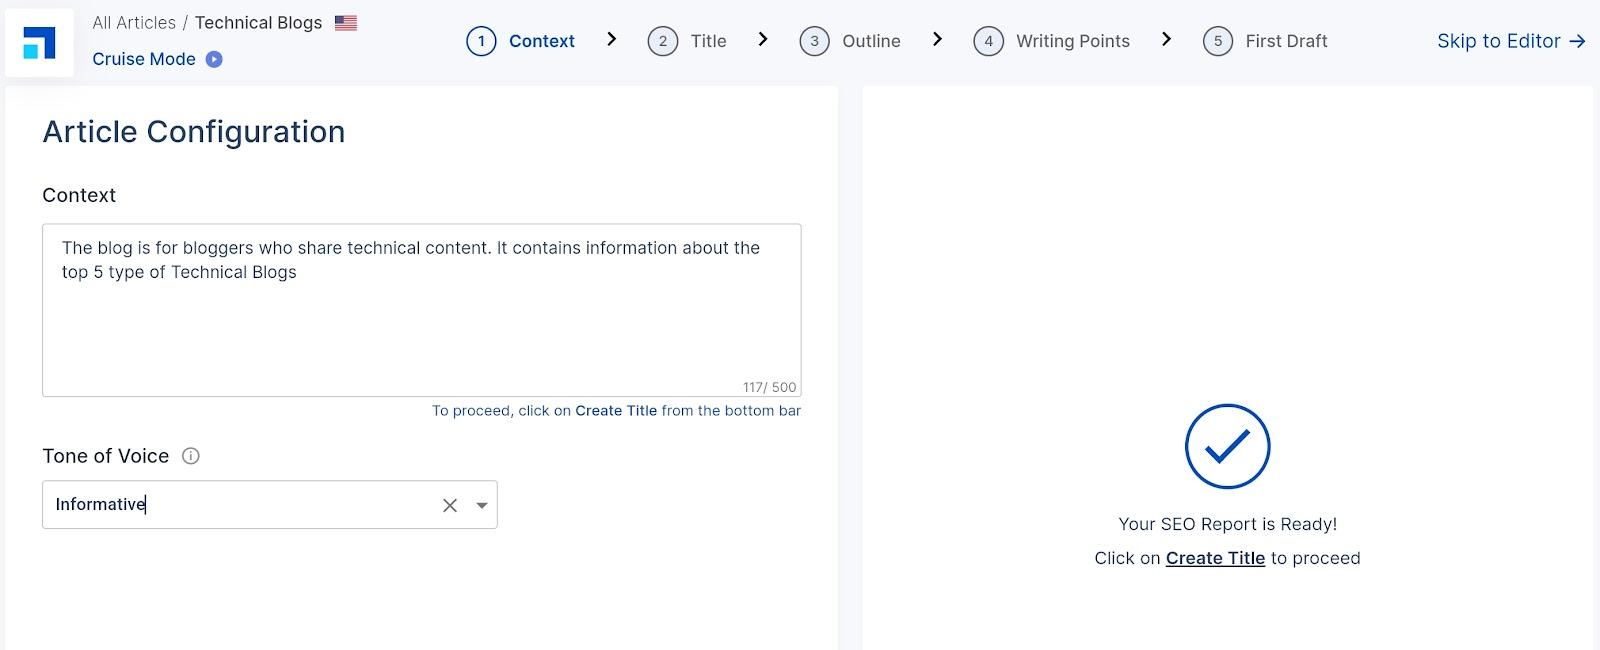
Task: Click the blue SEO report checkmark icon
Action: tap(1227, 447)
